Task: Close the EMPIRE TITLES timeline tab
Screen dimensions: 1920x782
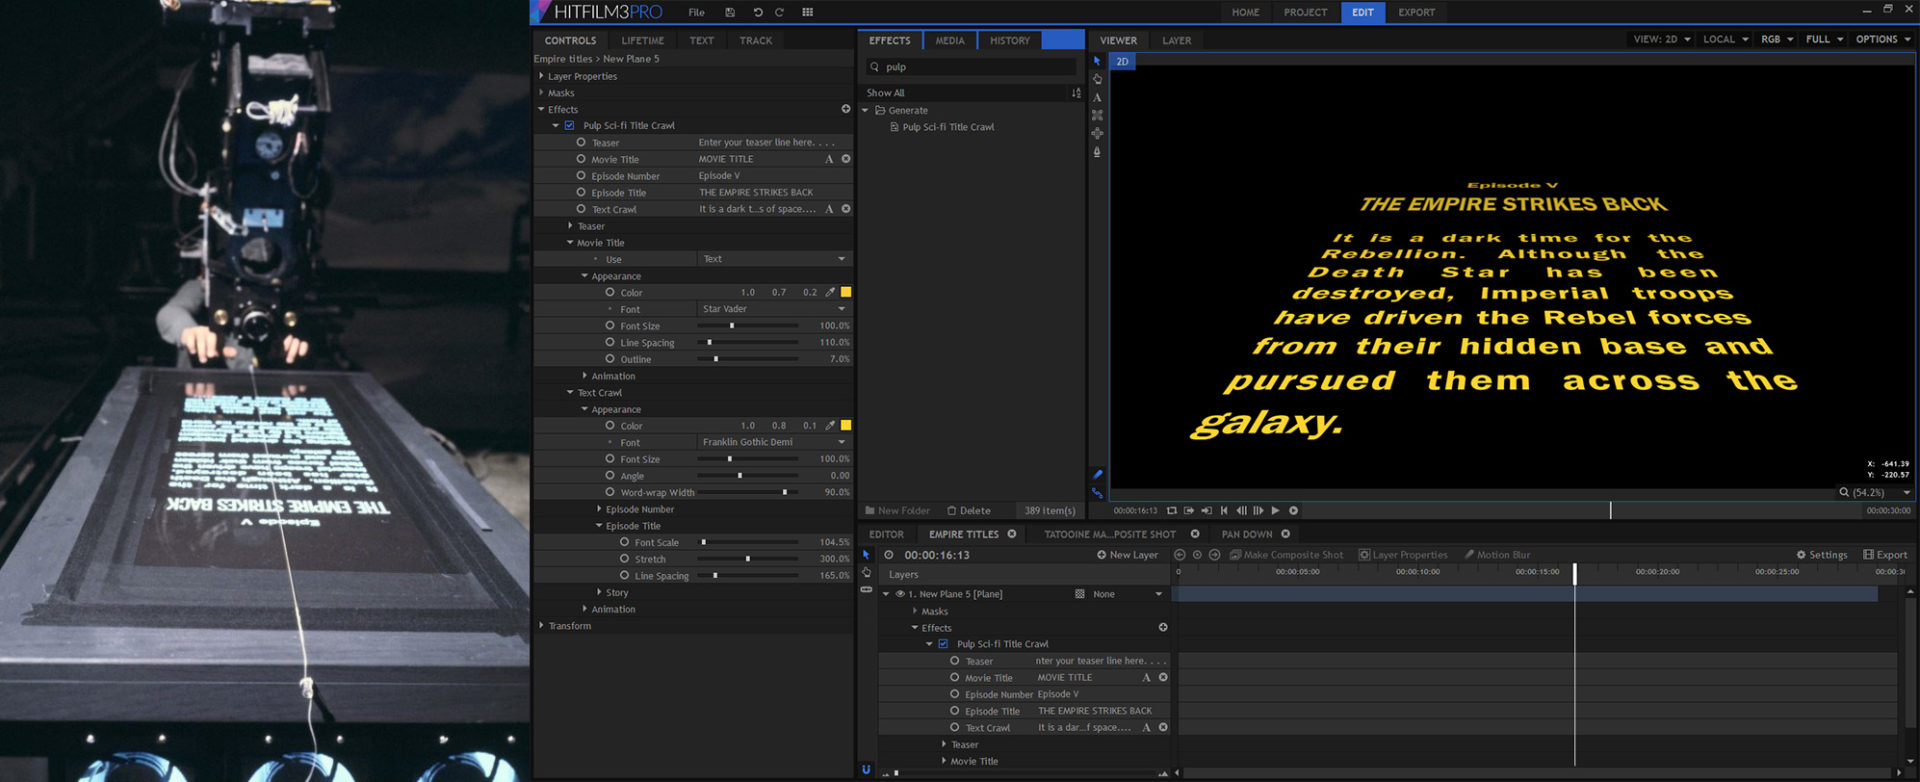Action: (x=1012, y=534)
